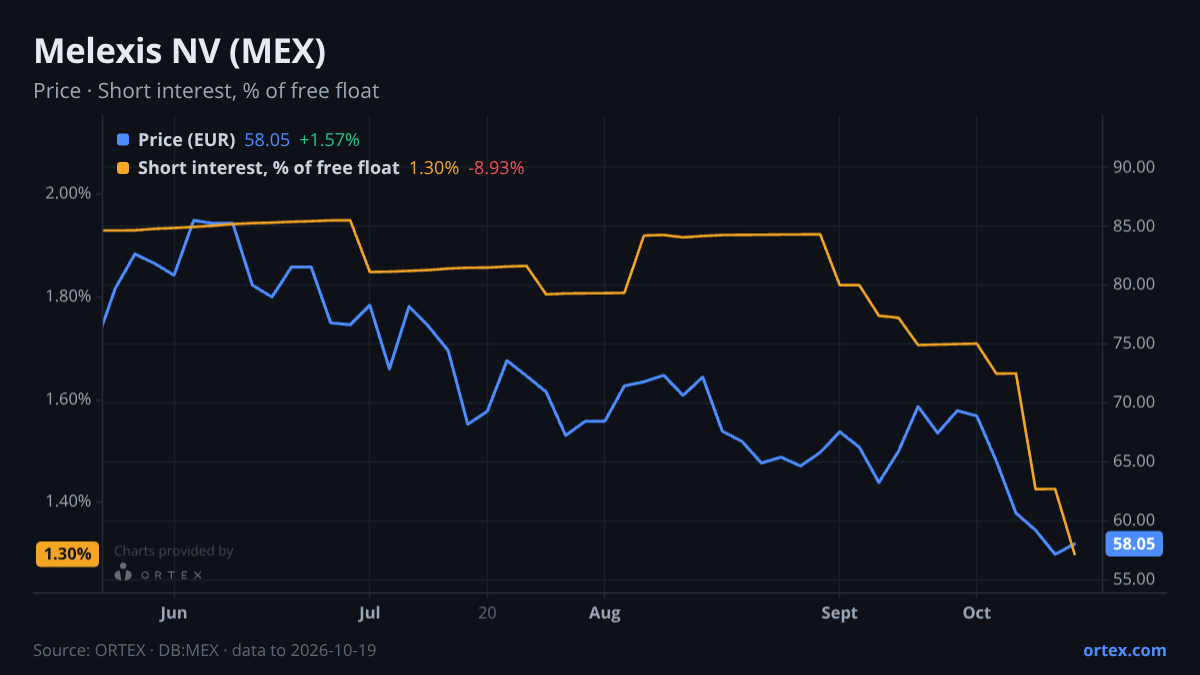The image size is (1200, 675).
Task: Click the Sept date axis label
Action: [840, 613]
